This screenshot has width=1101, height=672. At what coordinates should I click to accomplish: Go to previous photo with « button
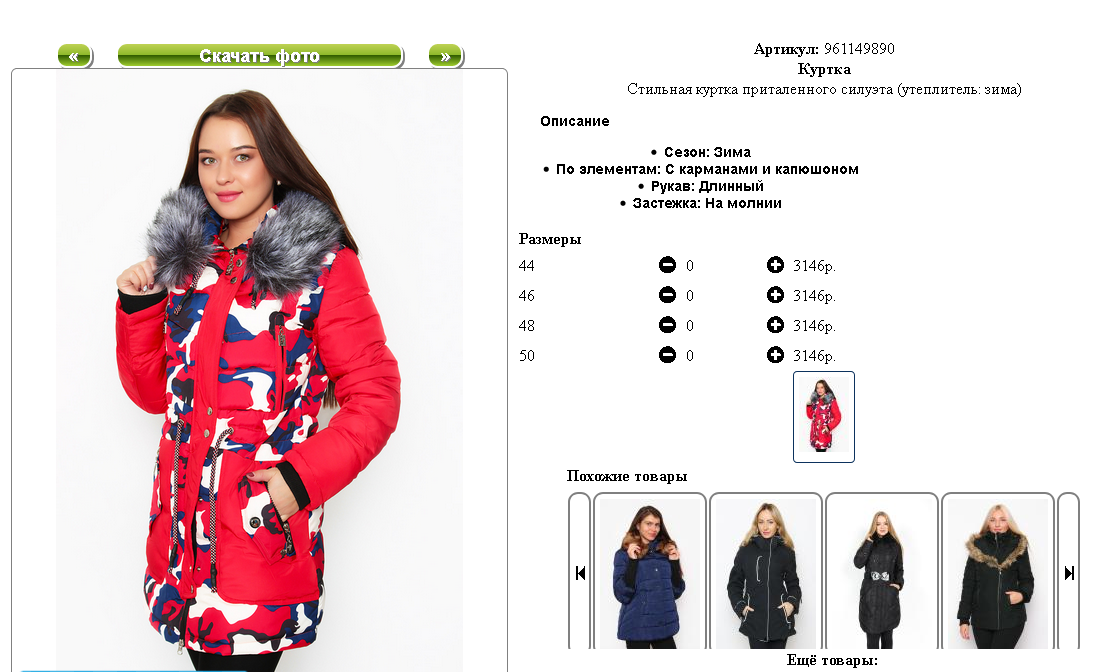click(x=74, y=55)
